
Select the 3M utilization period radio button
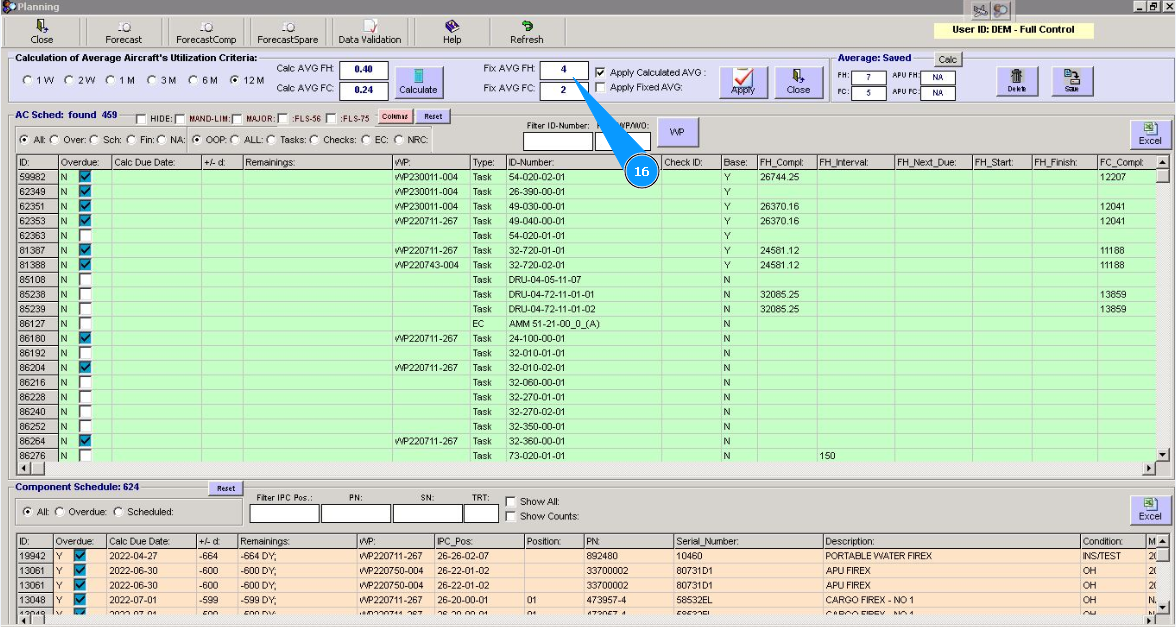pos(153,80)
